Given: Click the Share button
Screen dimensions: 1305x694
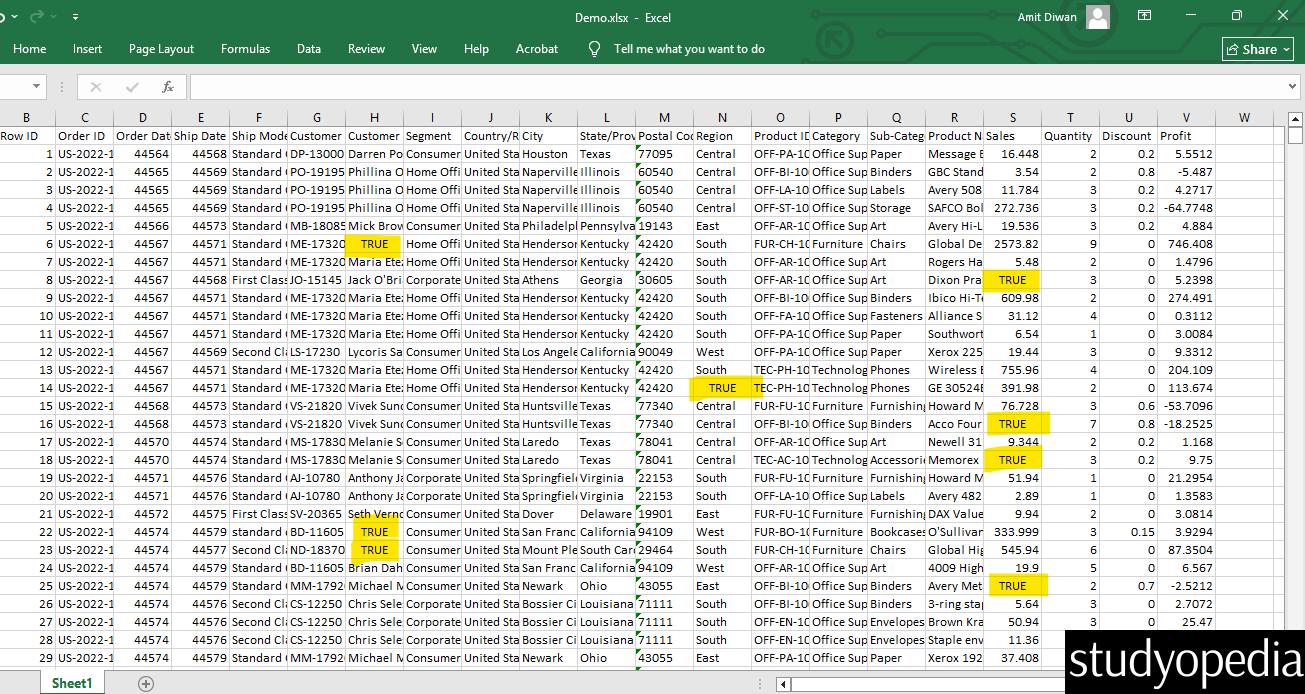Looking at the screenshot, I should tap(1256, 48).
